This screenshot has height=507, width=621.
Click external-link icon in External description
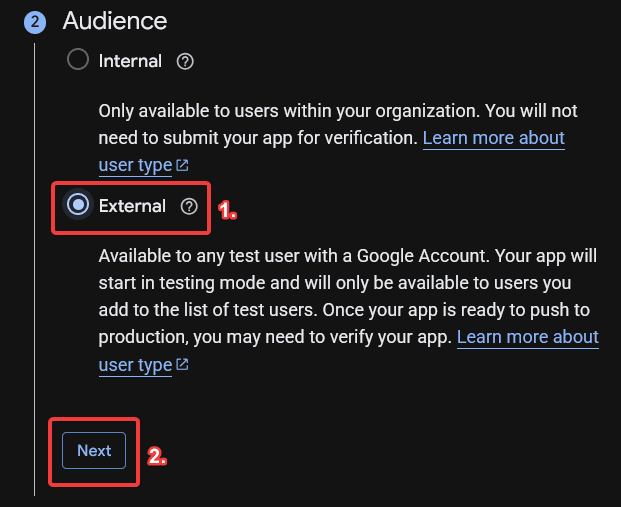click(x=182, y=365)
